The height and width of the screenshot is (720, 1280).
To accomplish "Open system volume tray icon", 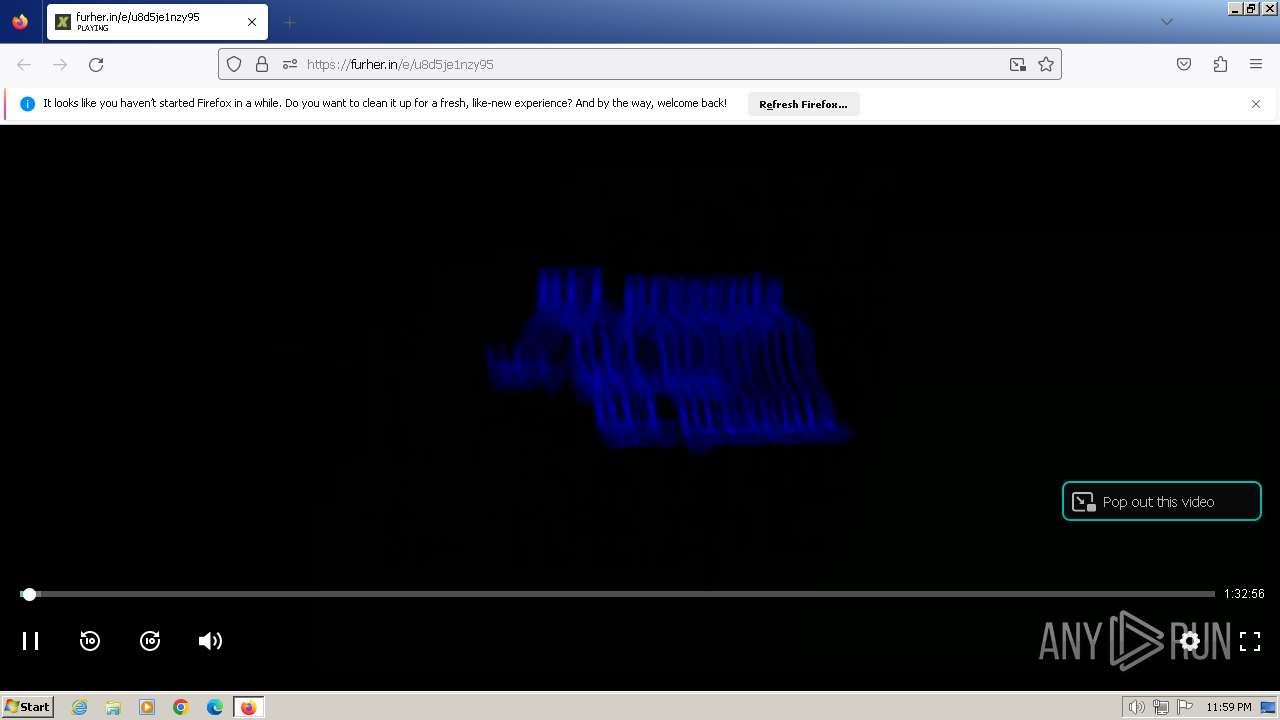I will 1137,707.
